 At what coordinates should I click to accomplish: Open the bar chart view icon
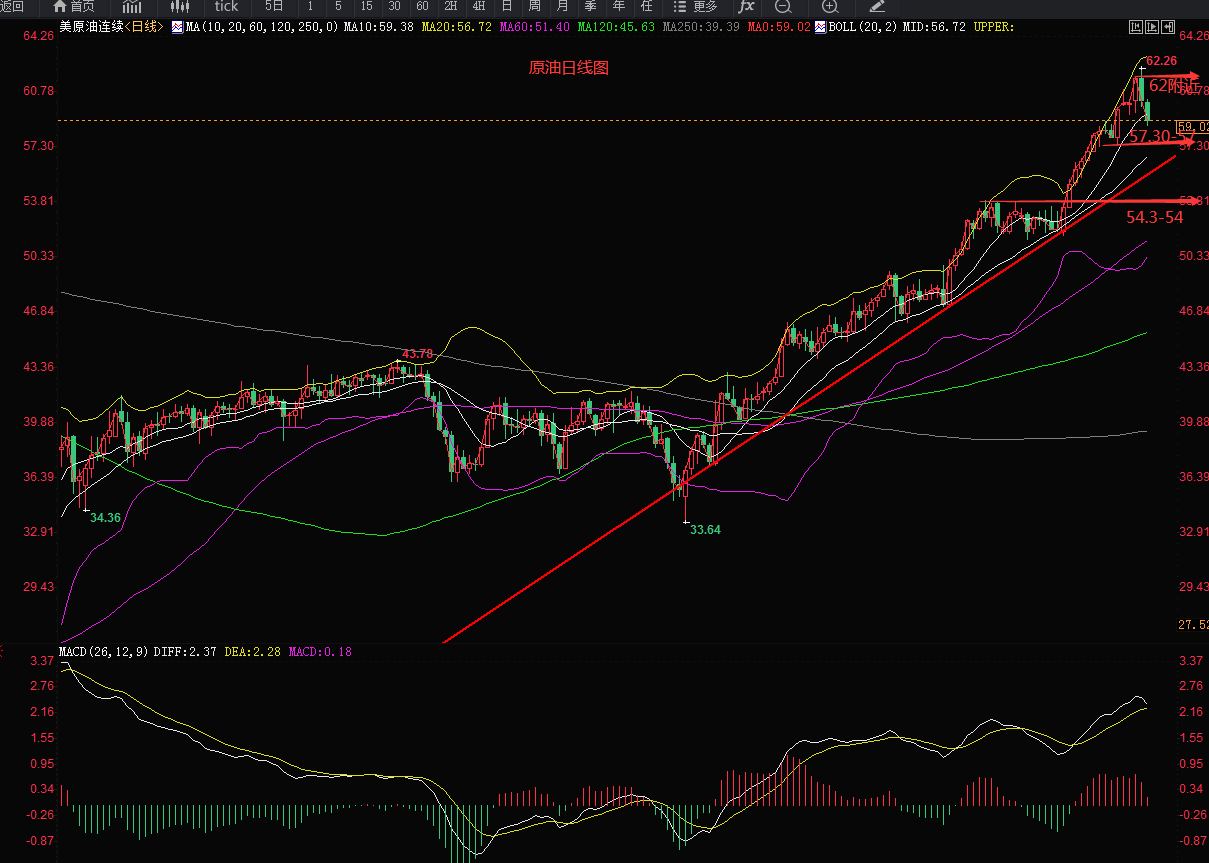132,6
